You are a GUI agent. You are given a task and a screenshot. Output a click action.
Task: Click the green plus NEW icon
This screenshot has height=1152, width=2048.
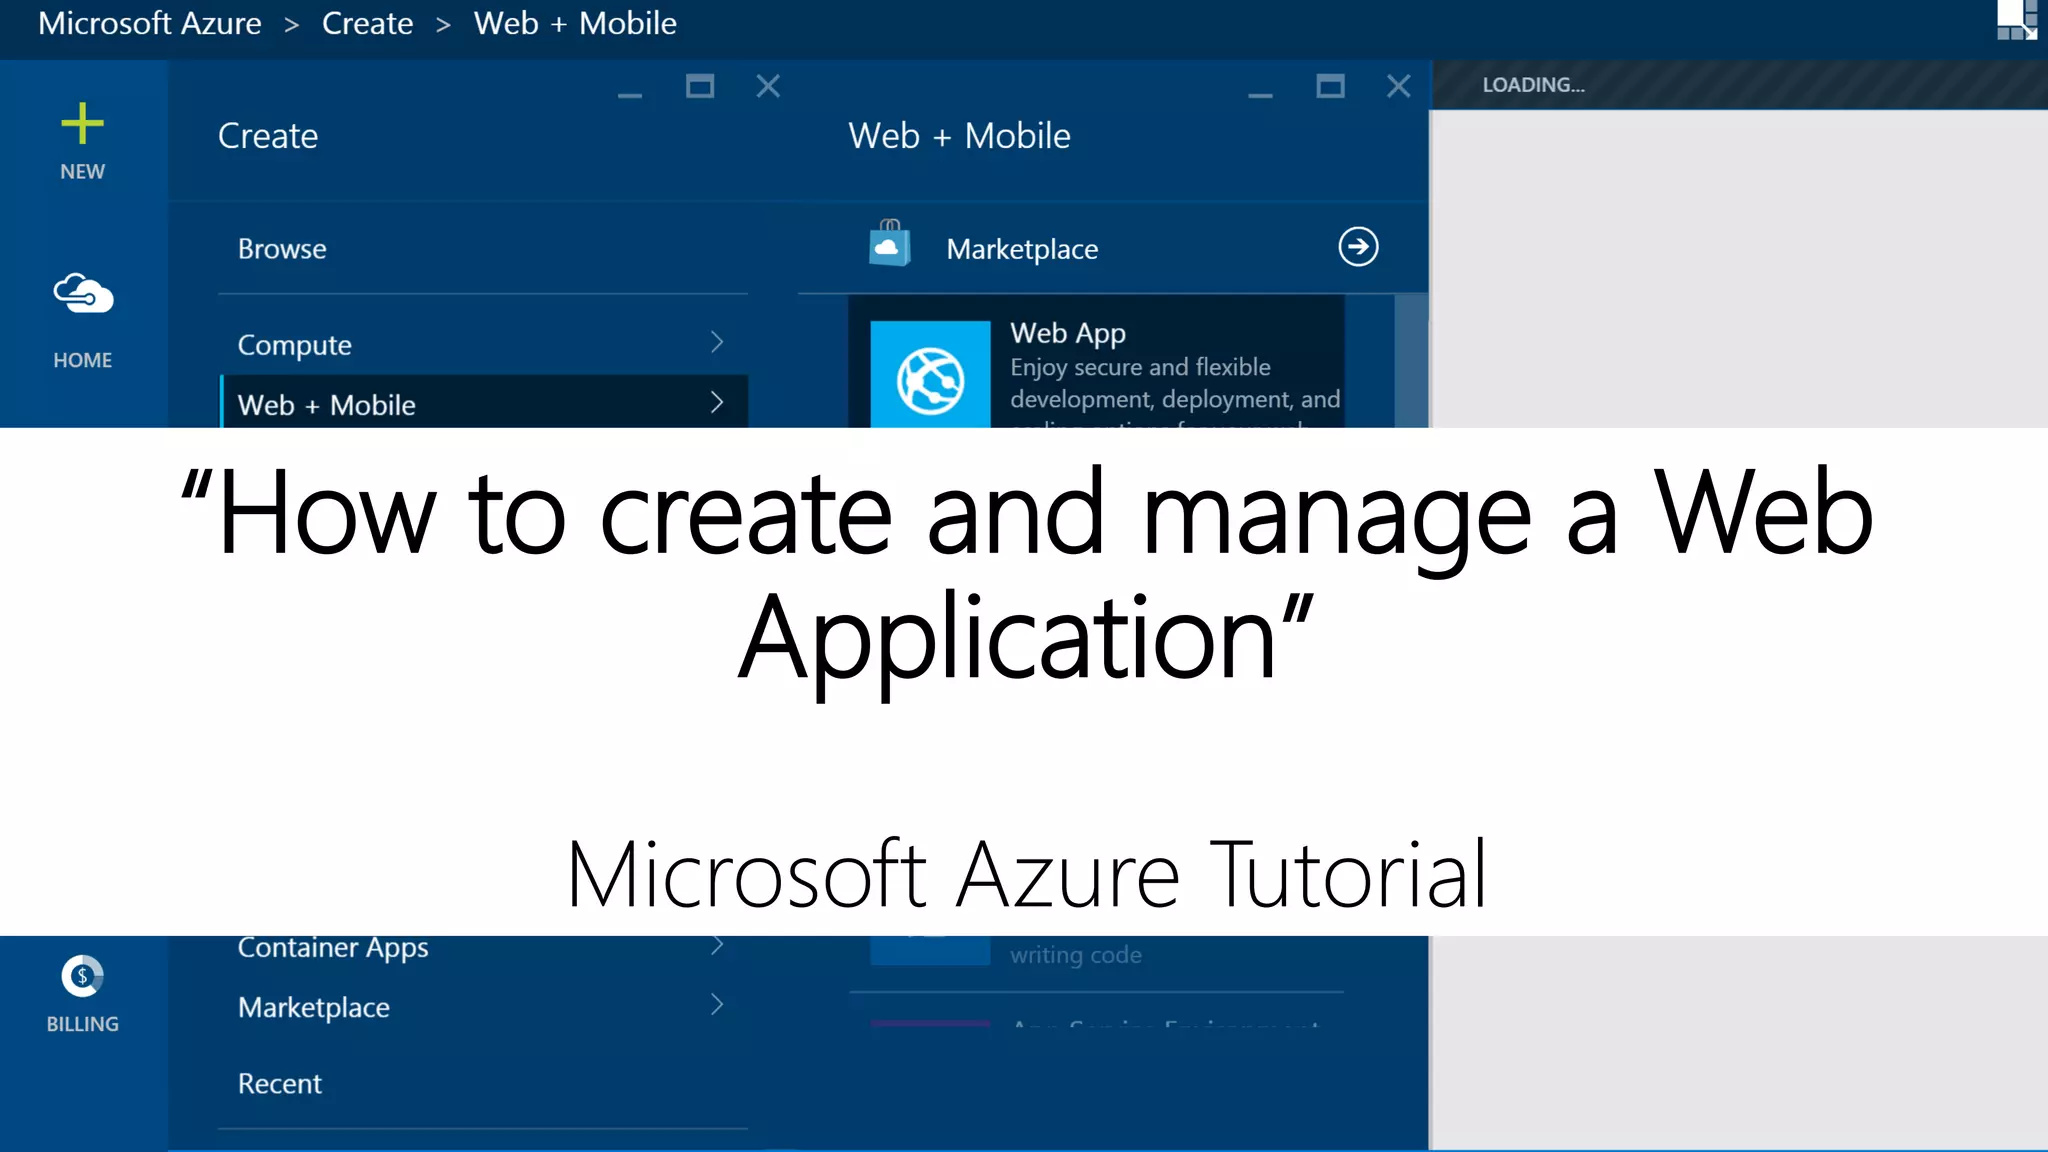[x=82, y=124]
